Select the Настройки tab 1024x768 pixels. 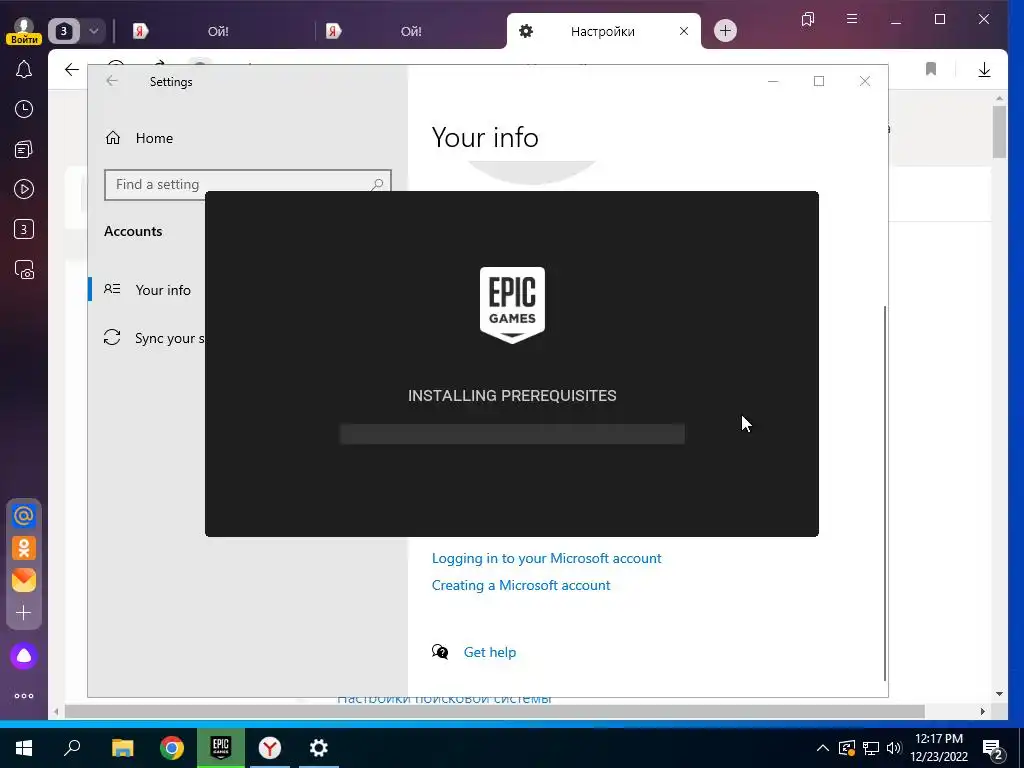[x=603, y=31]
